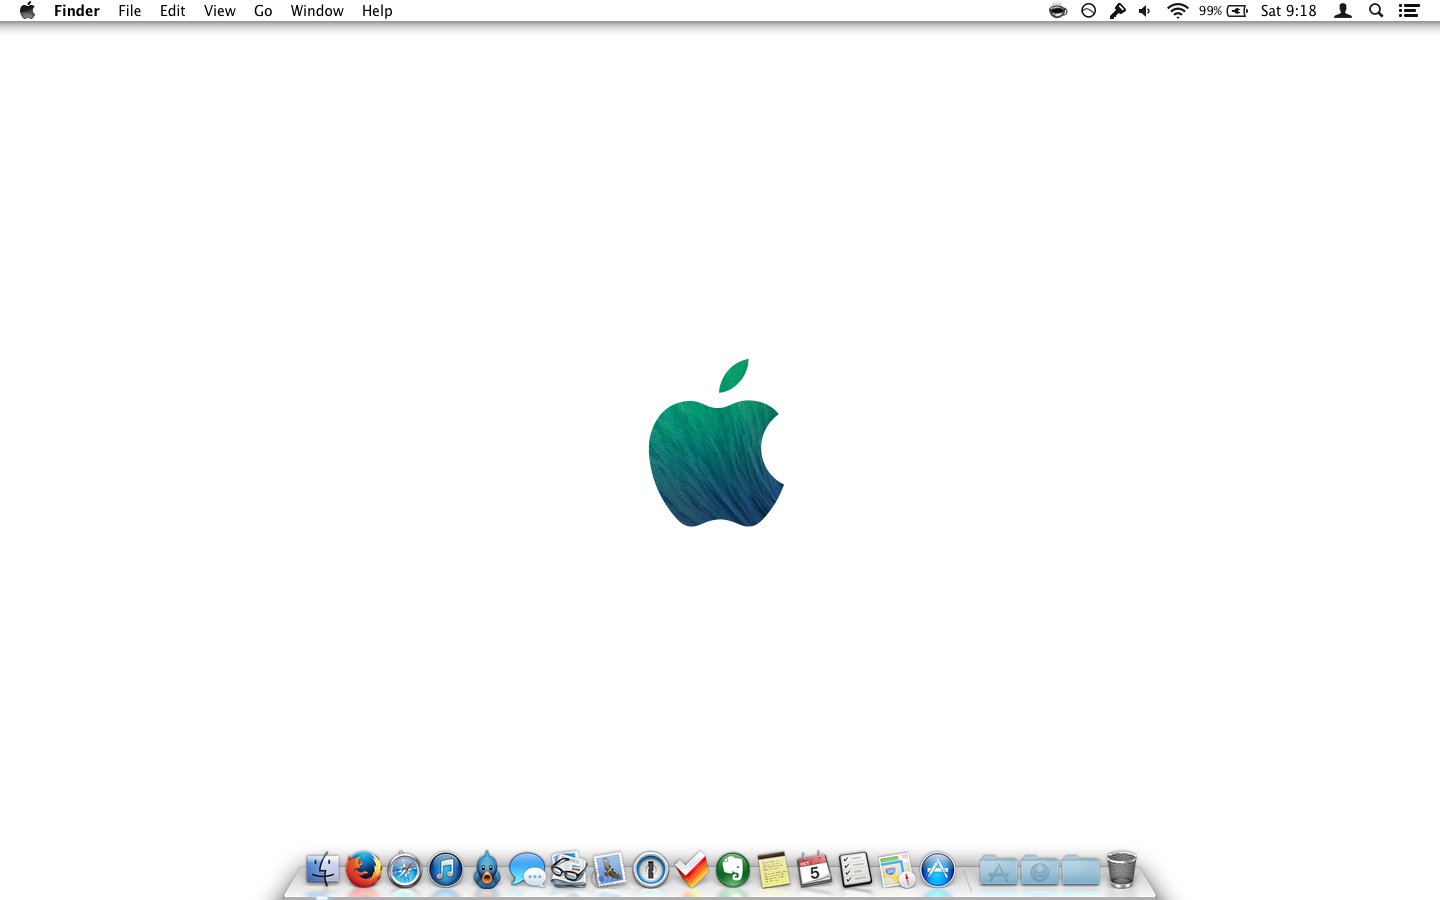Screen dimensions: 1440x900
Task: Click the key icon in the menu bar
Action: pos(1118,11)
